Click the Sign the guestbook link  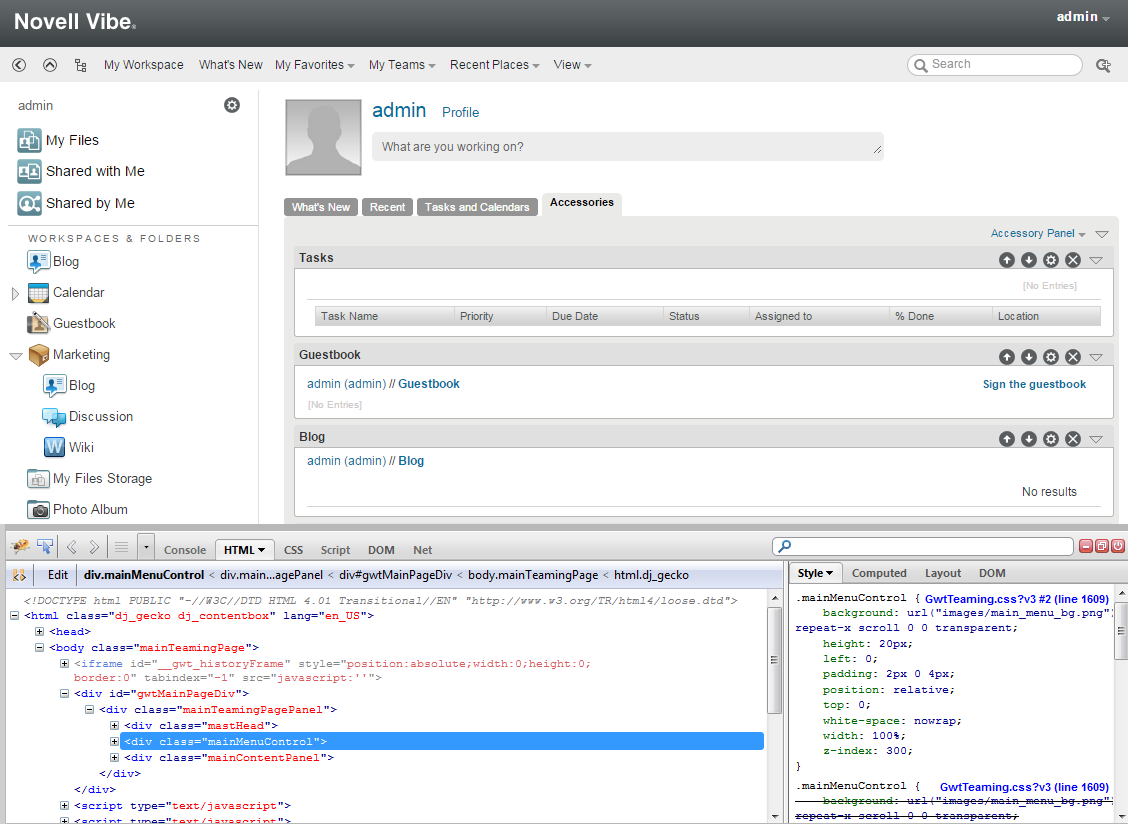[x=1034, y=384]
